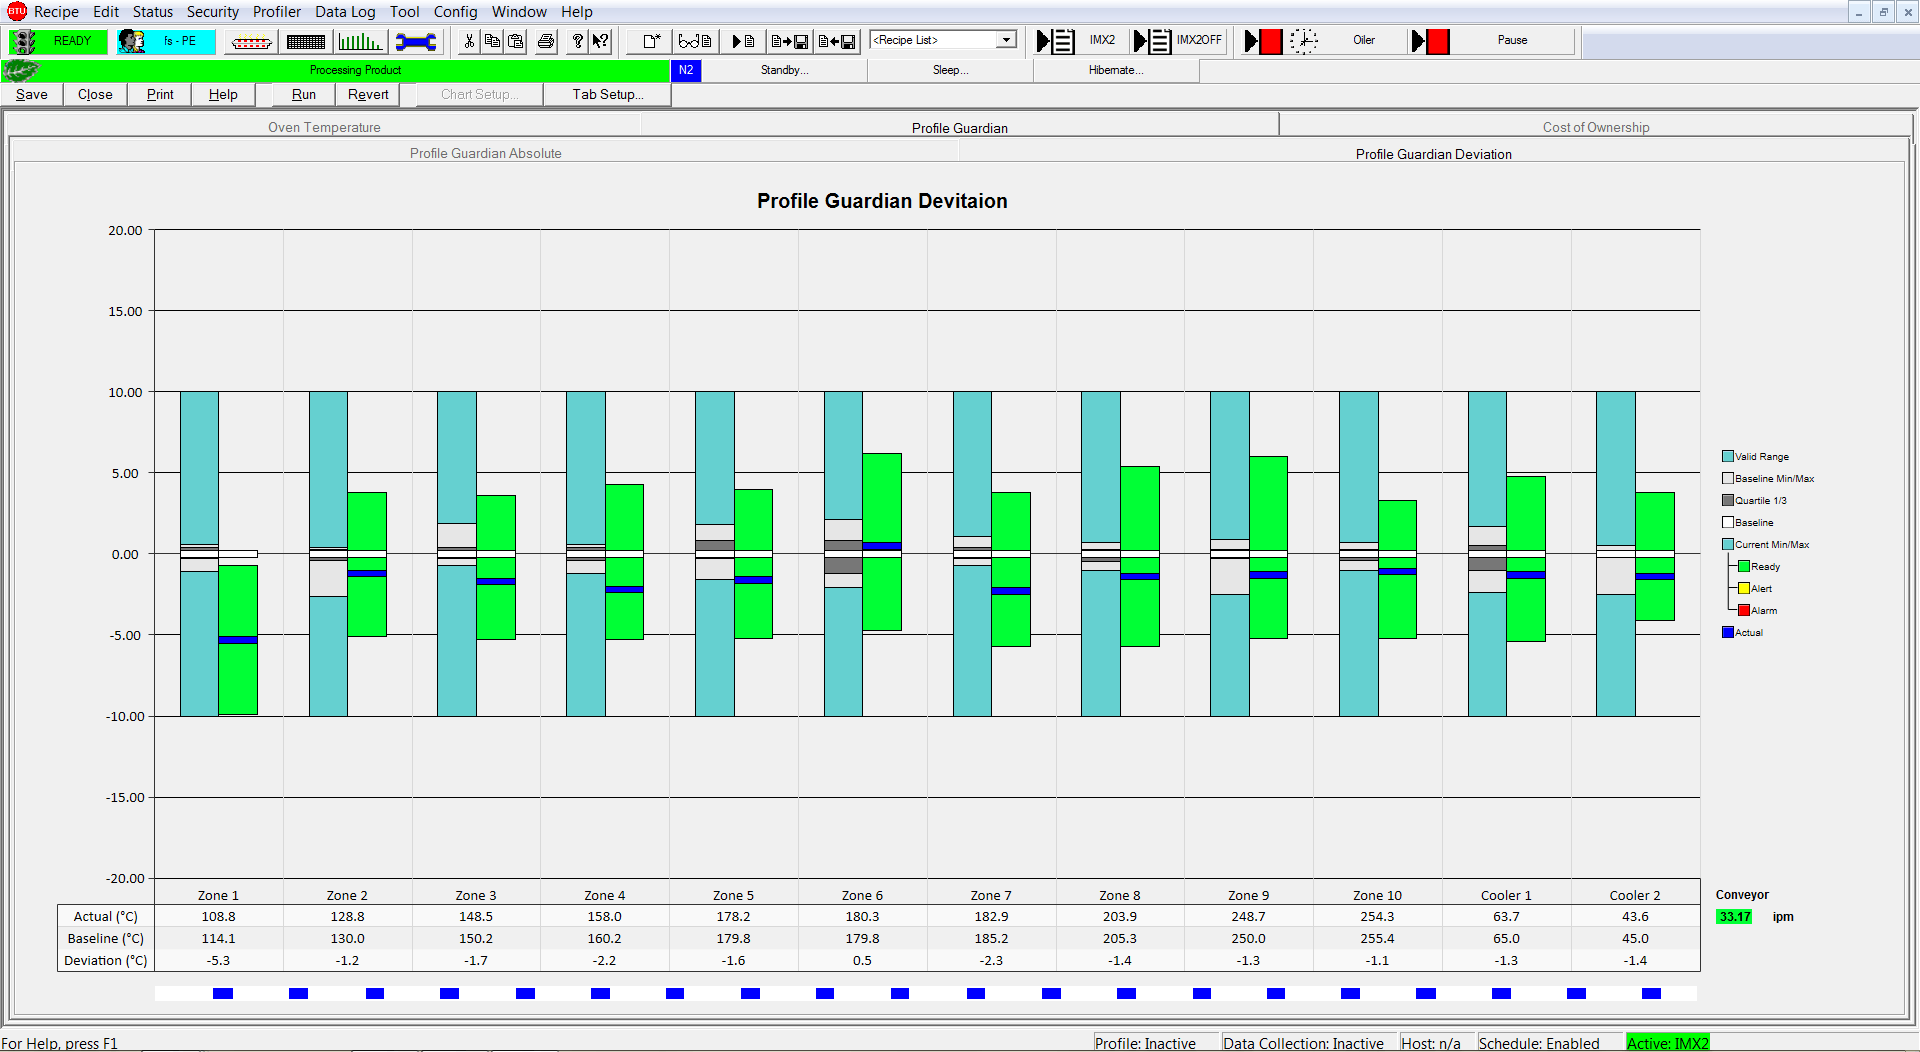Toggle the Pause control button
This screenshot has width=1920, height=1052.
1511,41
